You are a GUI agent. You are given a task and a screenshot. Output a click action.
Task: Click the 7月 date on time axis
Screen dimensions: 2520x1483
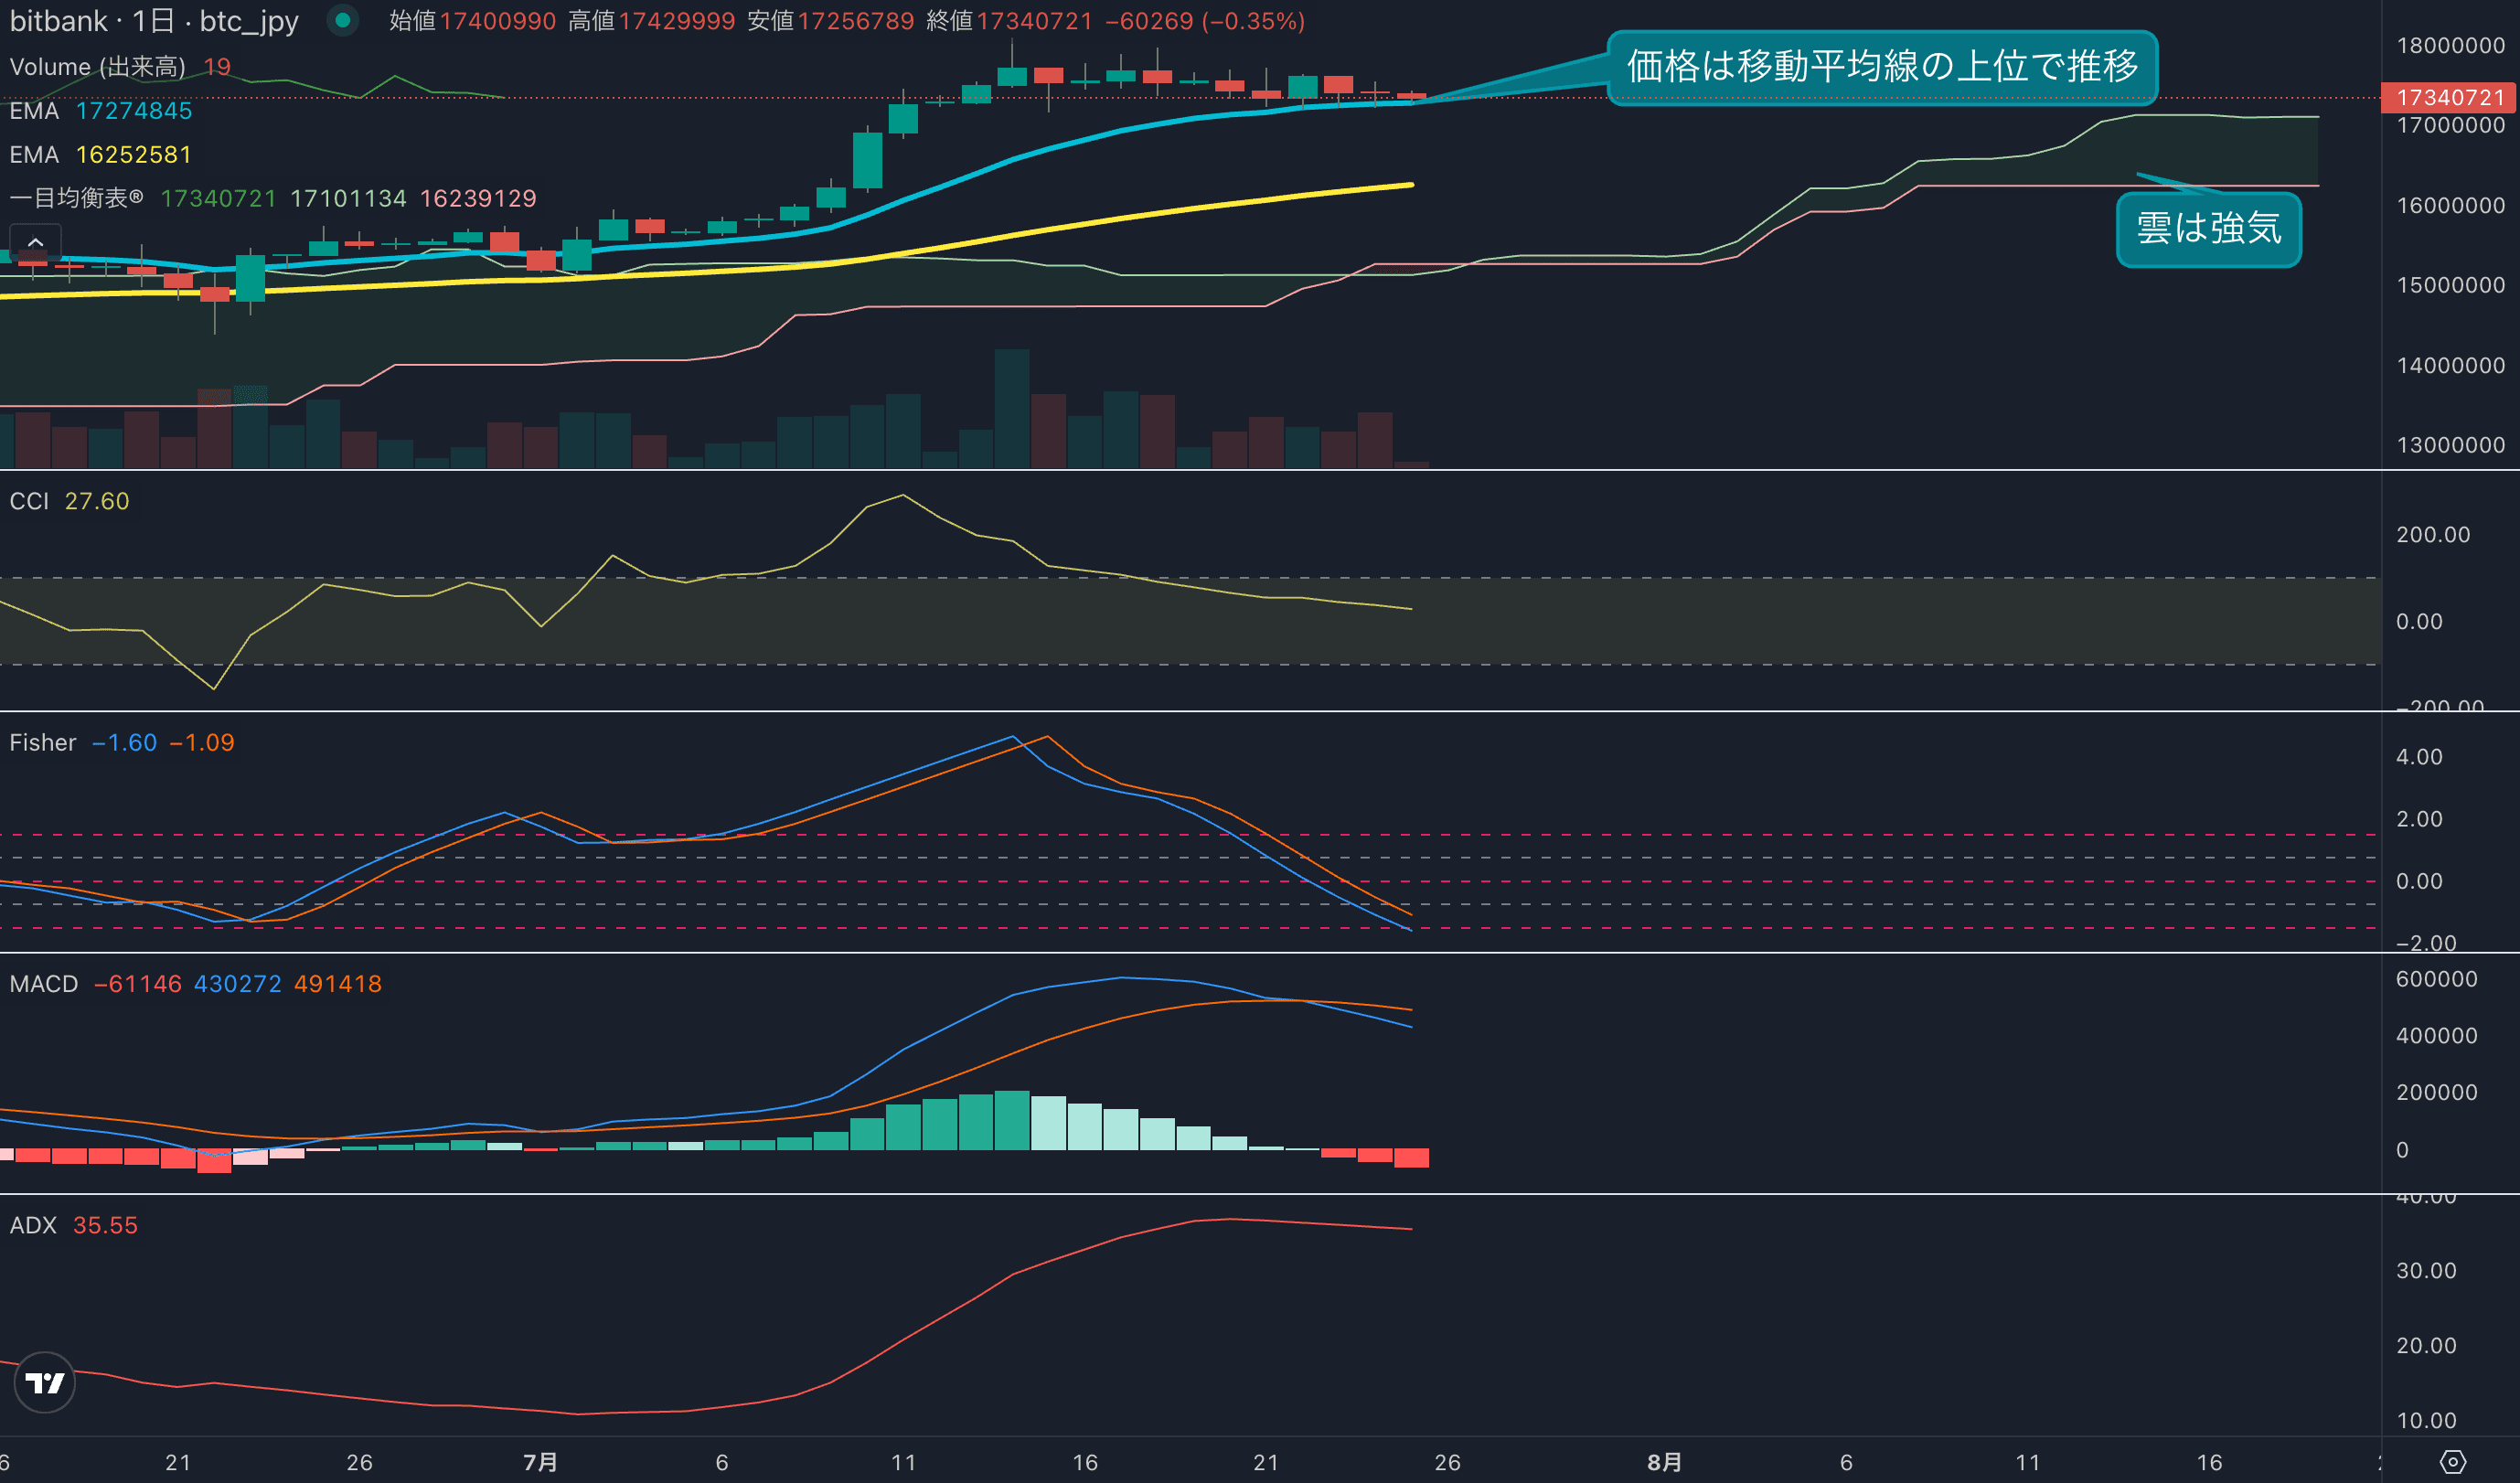pyautogui.click(x=540, y=1462)
